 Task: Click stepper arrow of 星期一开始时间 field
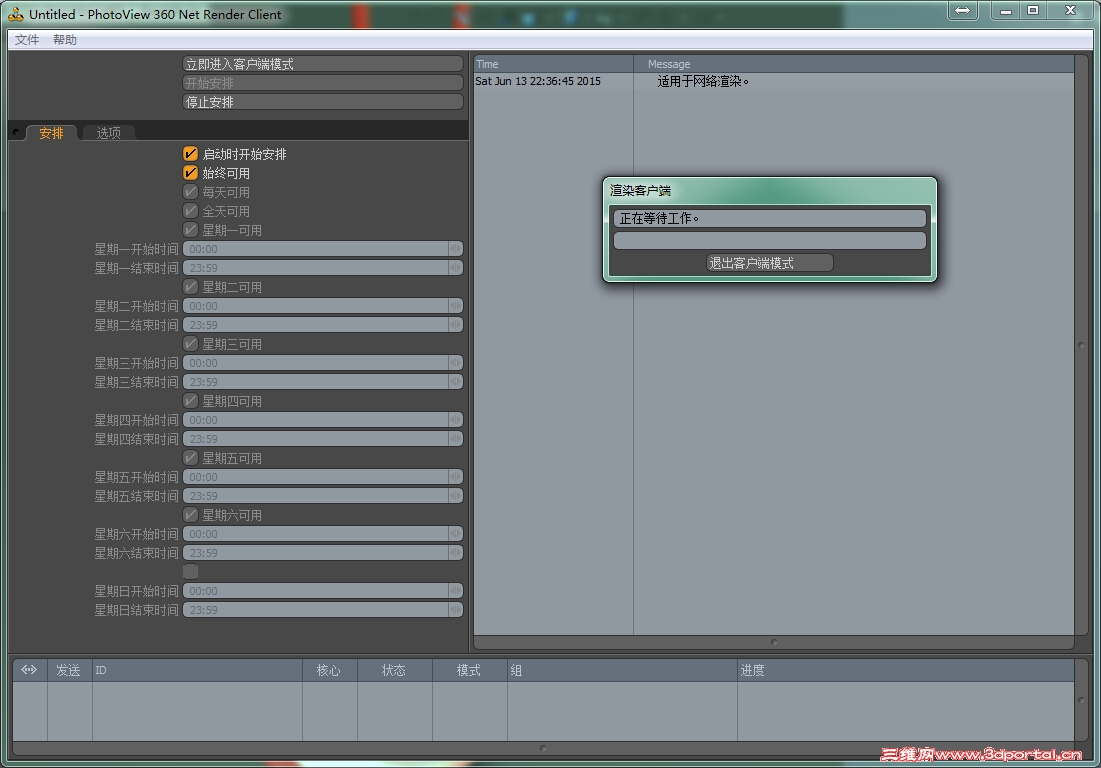[x=456, y=249]
